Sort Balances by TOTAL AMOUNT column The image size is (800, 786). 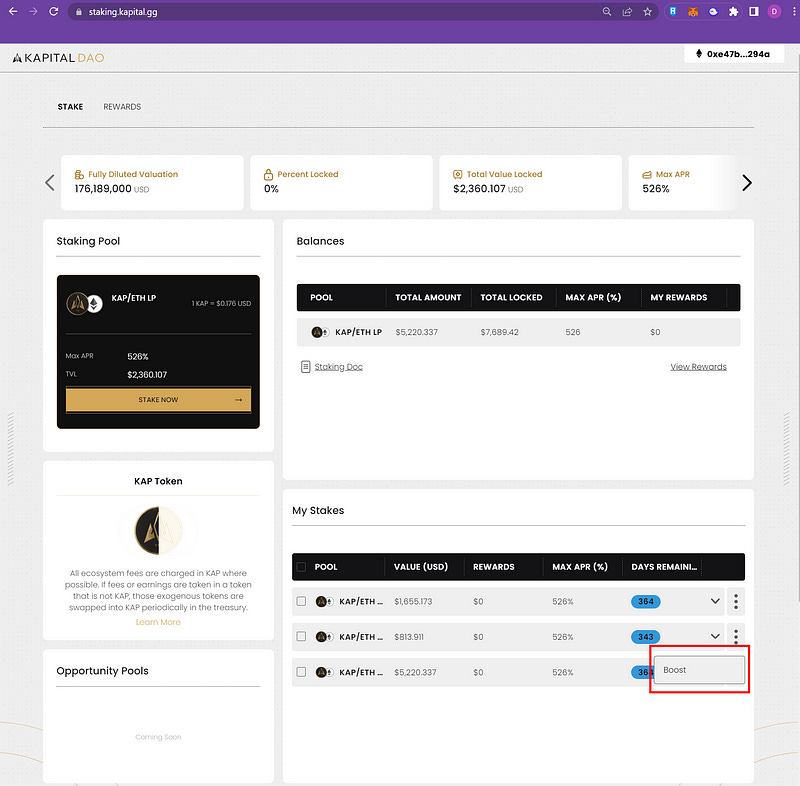(x=428, y=297)
